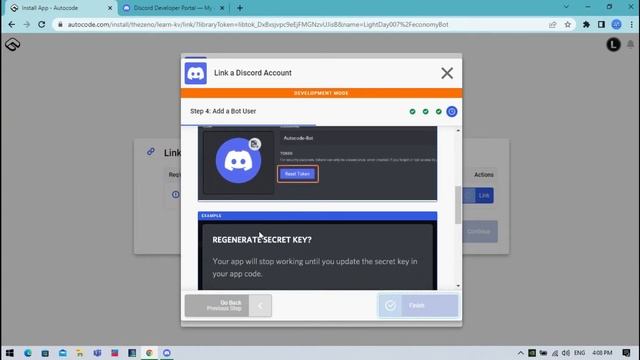Image resolution: width=640 pixels, height=360 pixels.
Task: Click the Autocode logo at top left
Action: [13, 44]
